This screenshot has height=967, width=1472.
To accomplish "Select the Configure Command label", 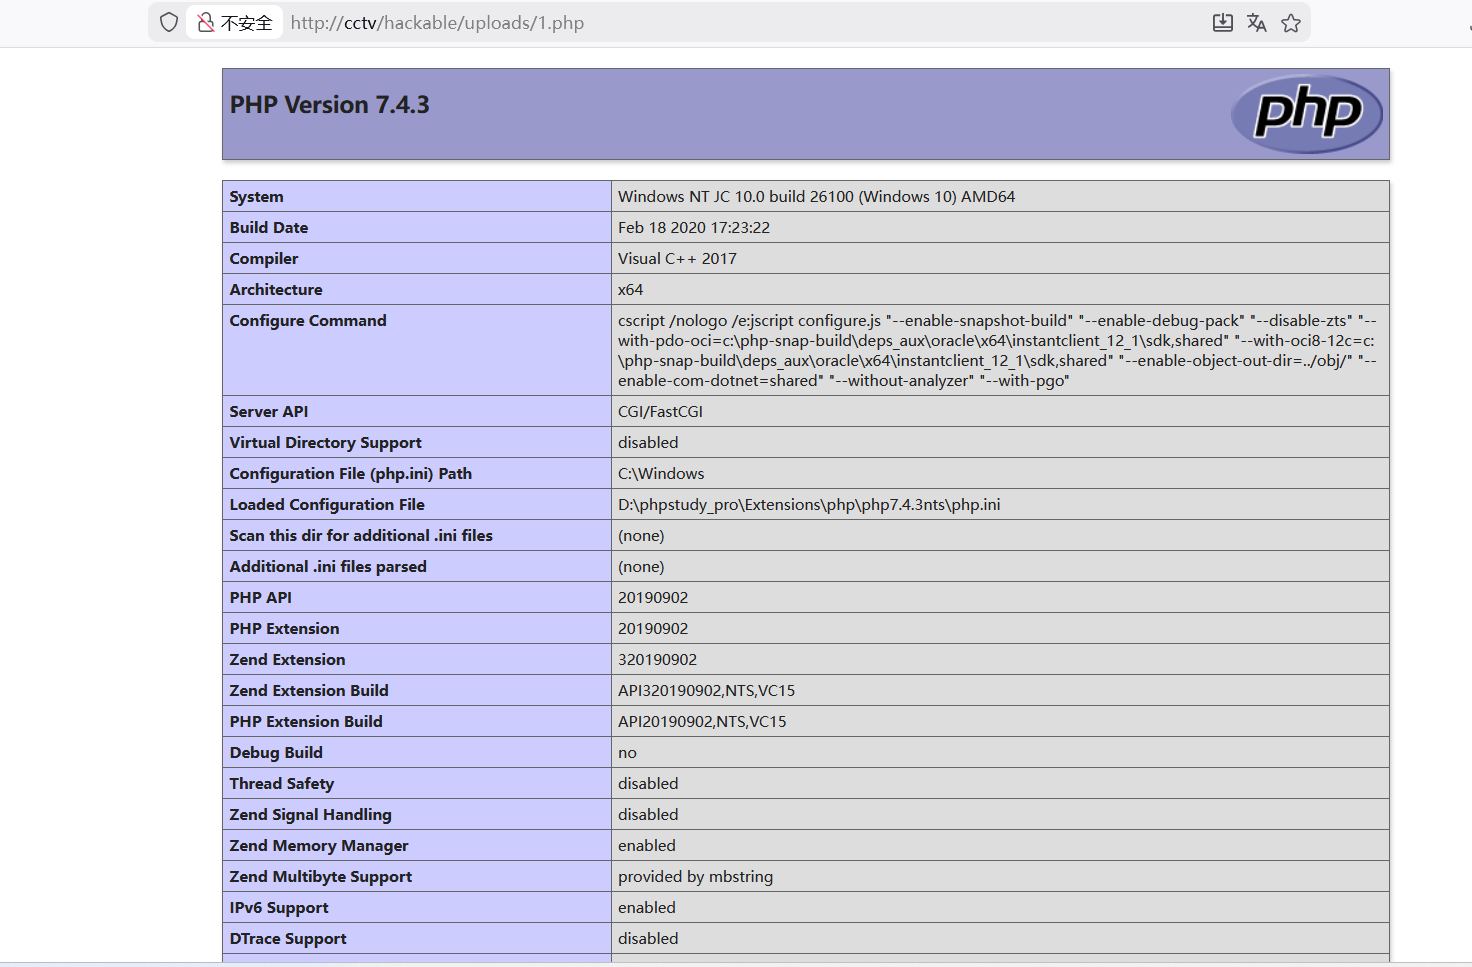I will click(x=308, y=321).
